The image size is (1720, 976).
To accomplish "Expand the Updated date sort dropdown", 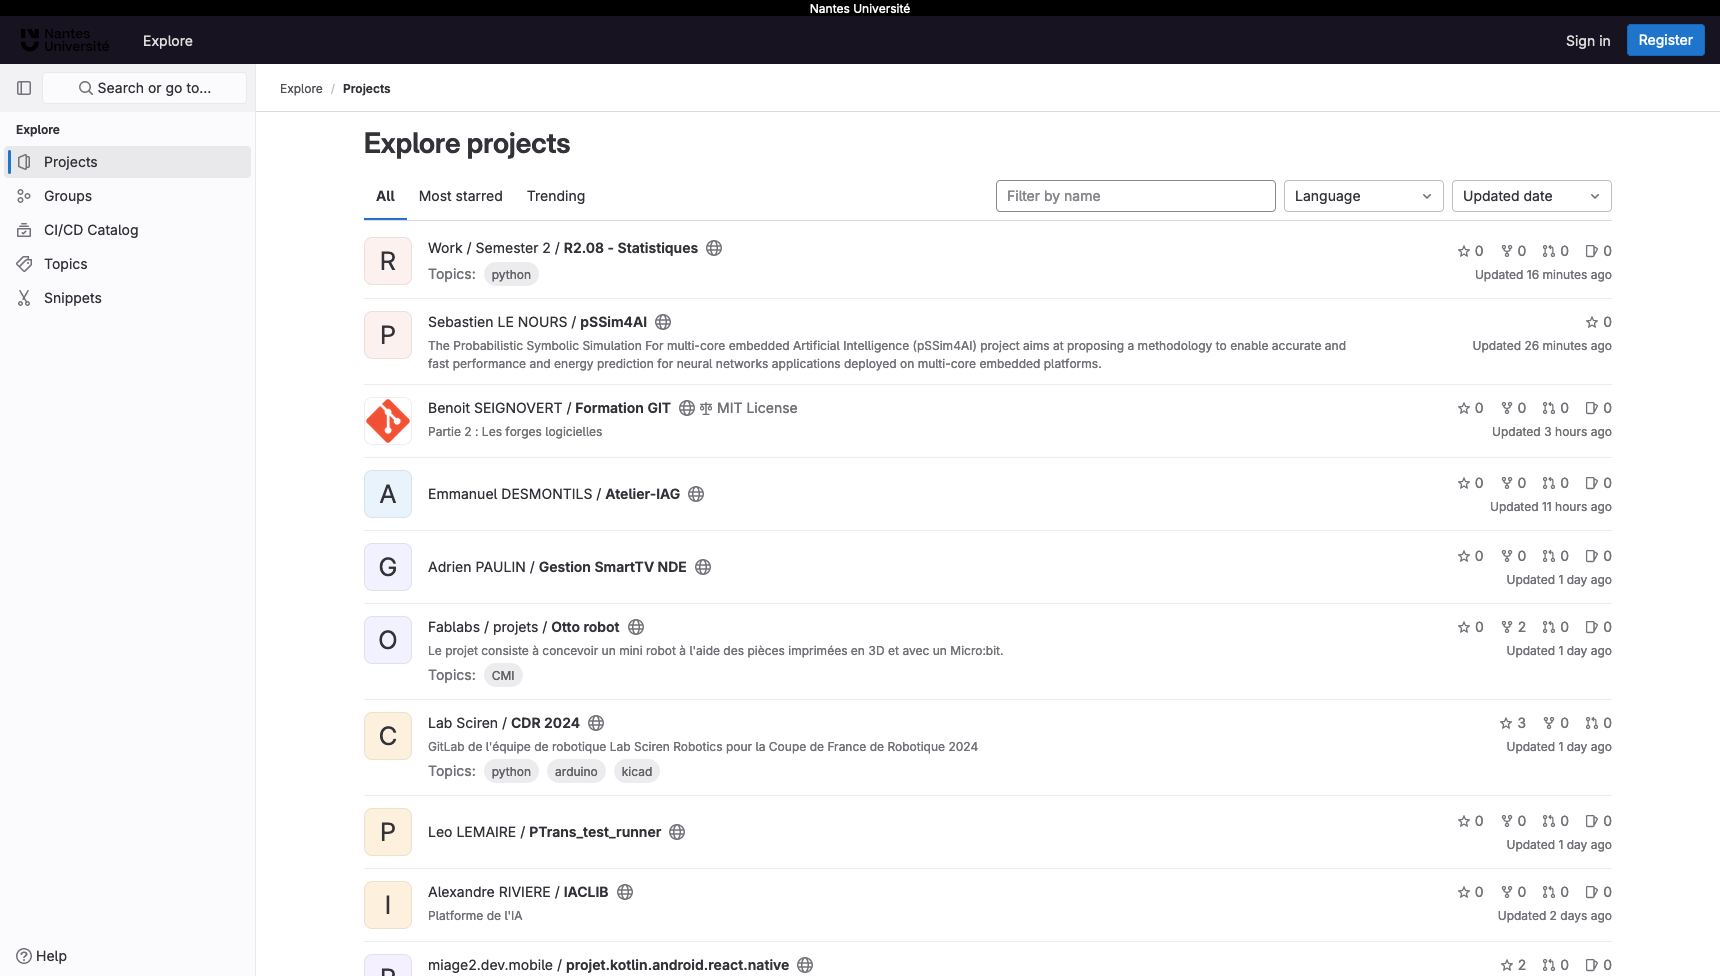I will (1531, 196).
